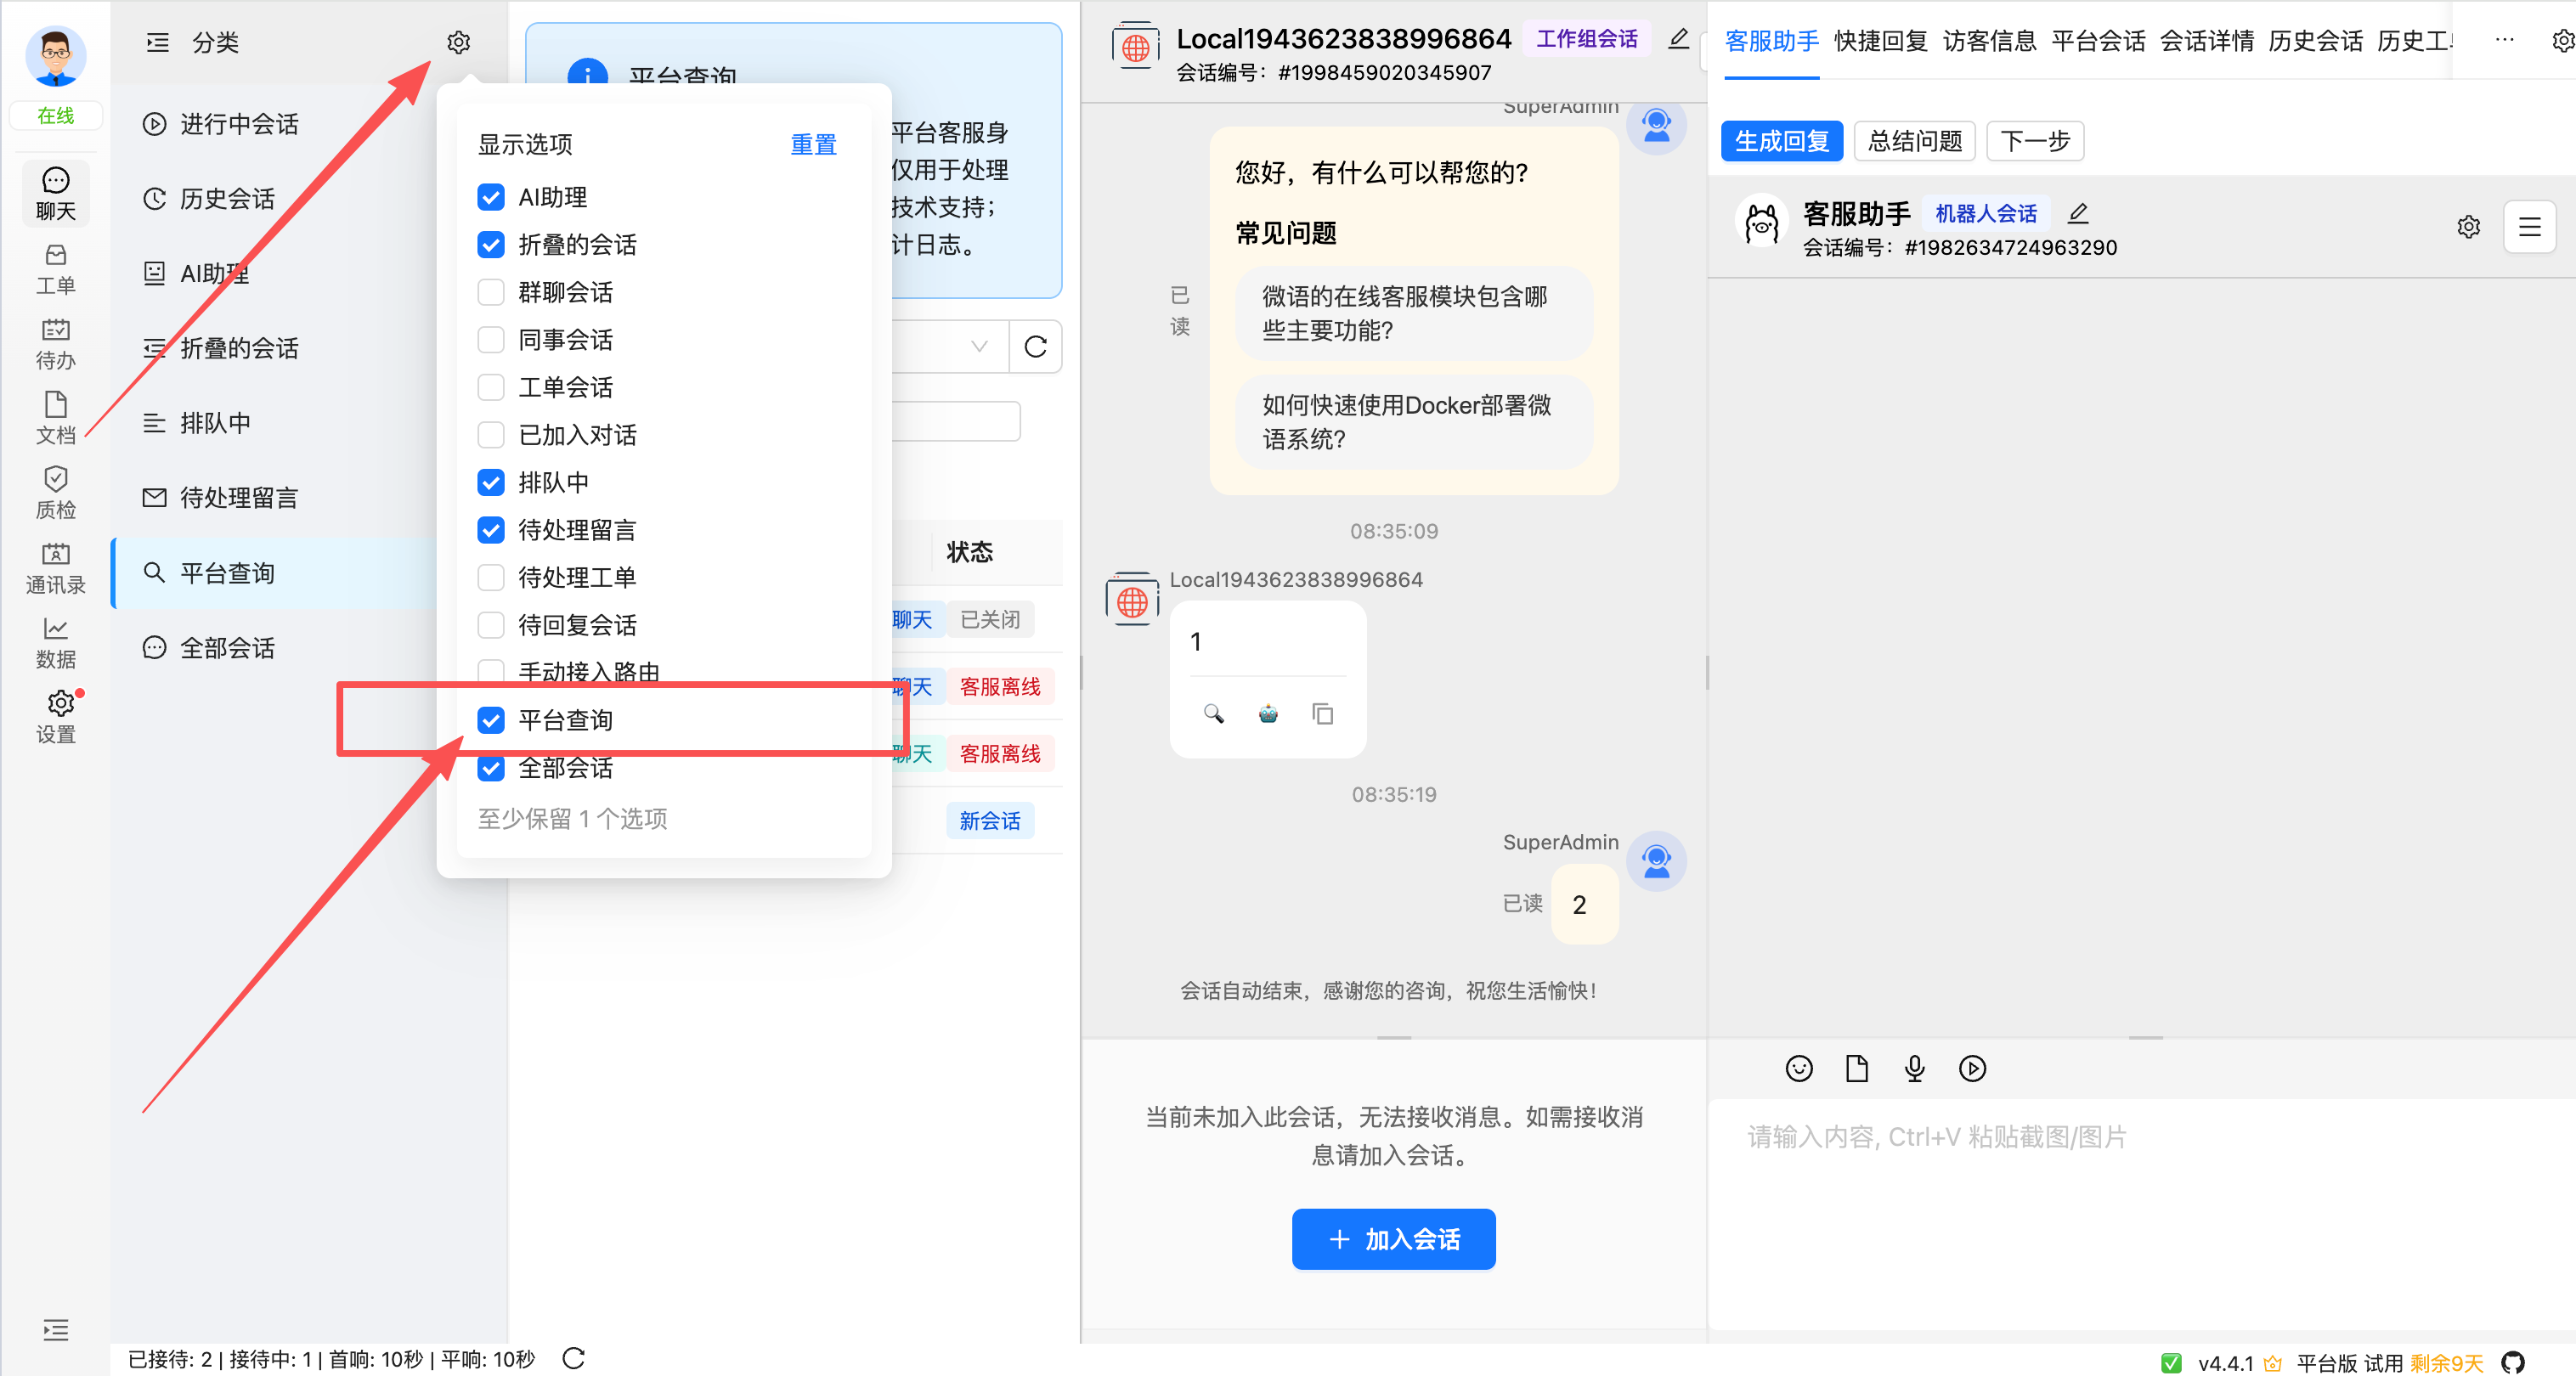2576x1376 pixels.
Task: Click the 重置 reset link
Action: click(813, 144)
